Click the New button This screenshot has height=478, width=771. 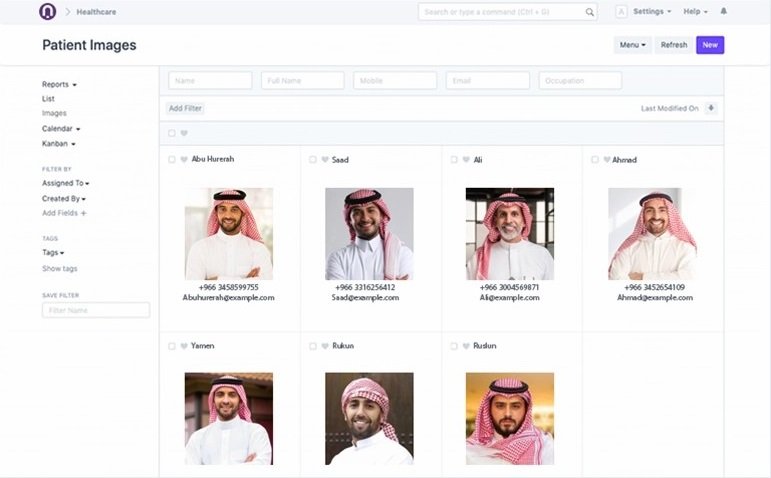point(710,45)
